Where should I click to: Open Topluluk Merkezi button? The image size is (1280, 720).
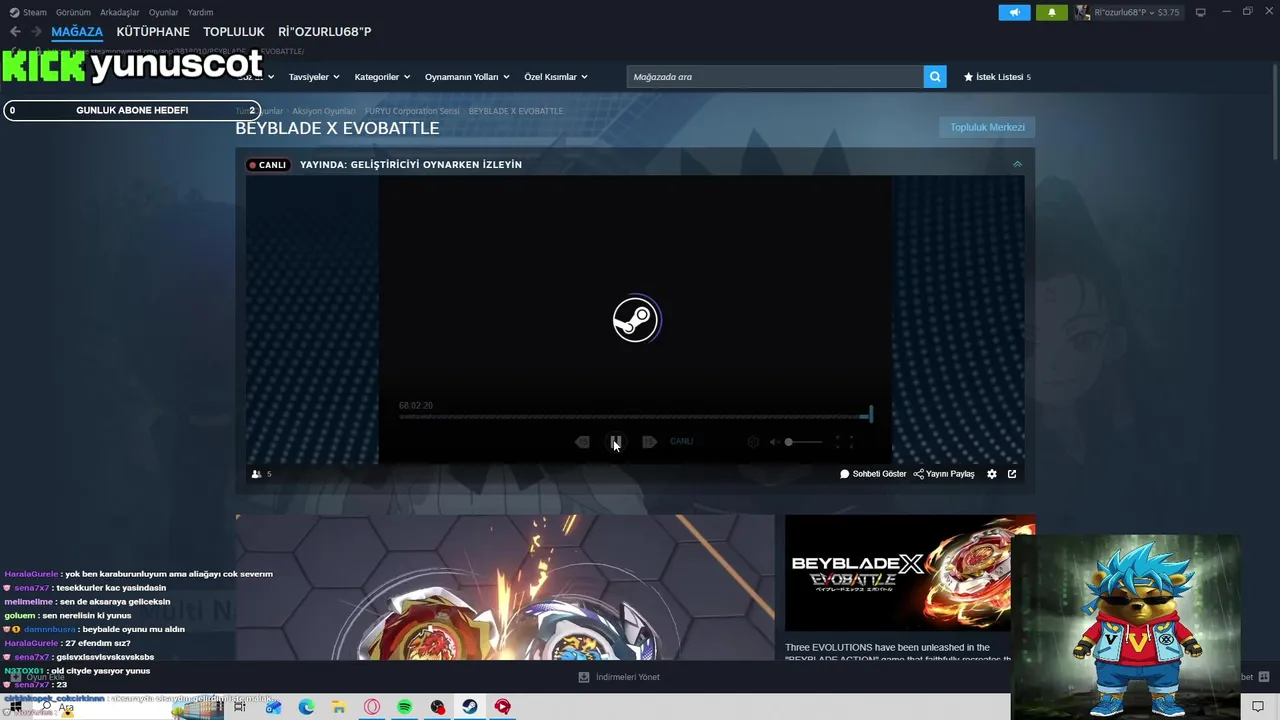tap(987, 127)
